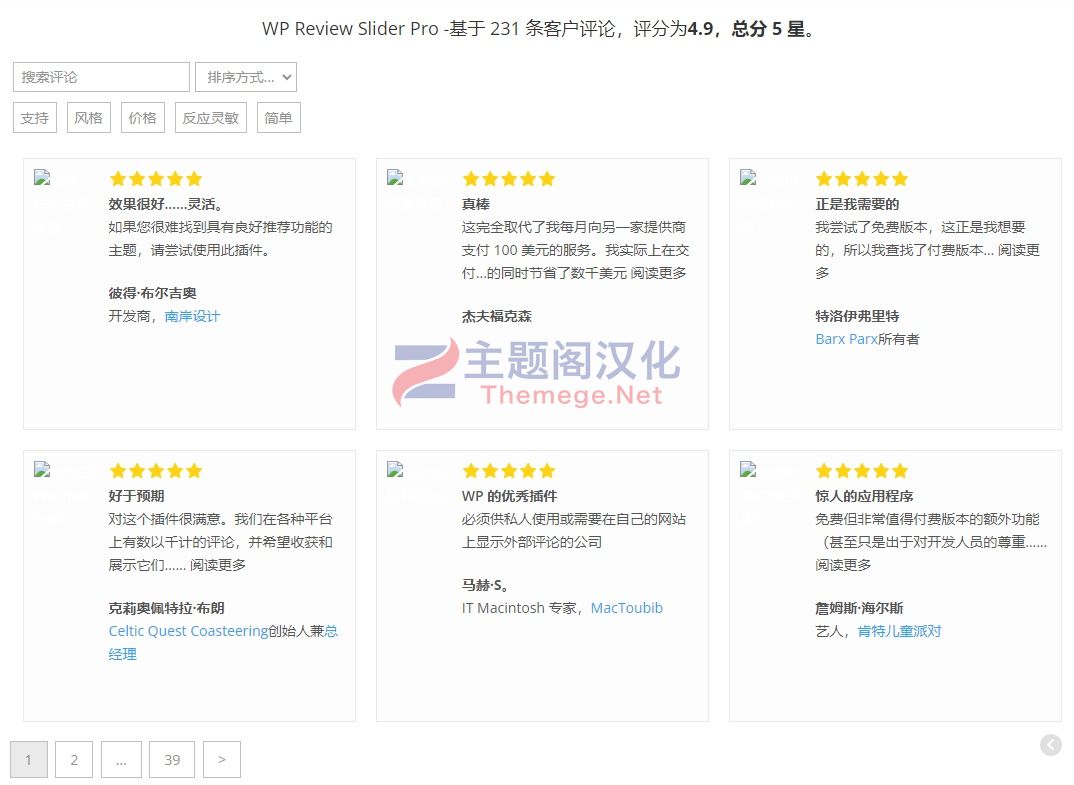This screenshot has width=1074, height=785.
Task: Select the 价格 filter tag
Action: click(143, 118)
